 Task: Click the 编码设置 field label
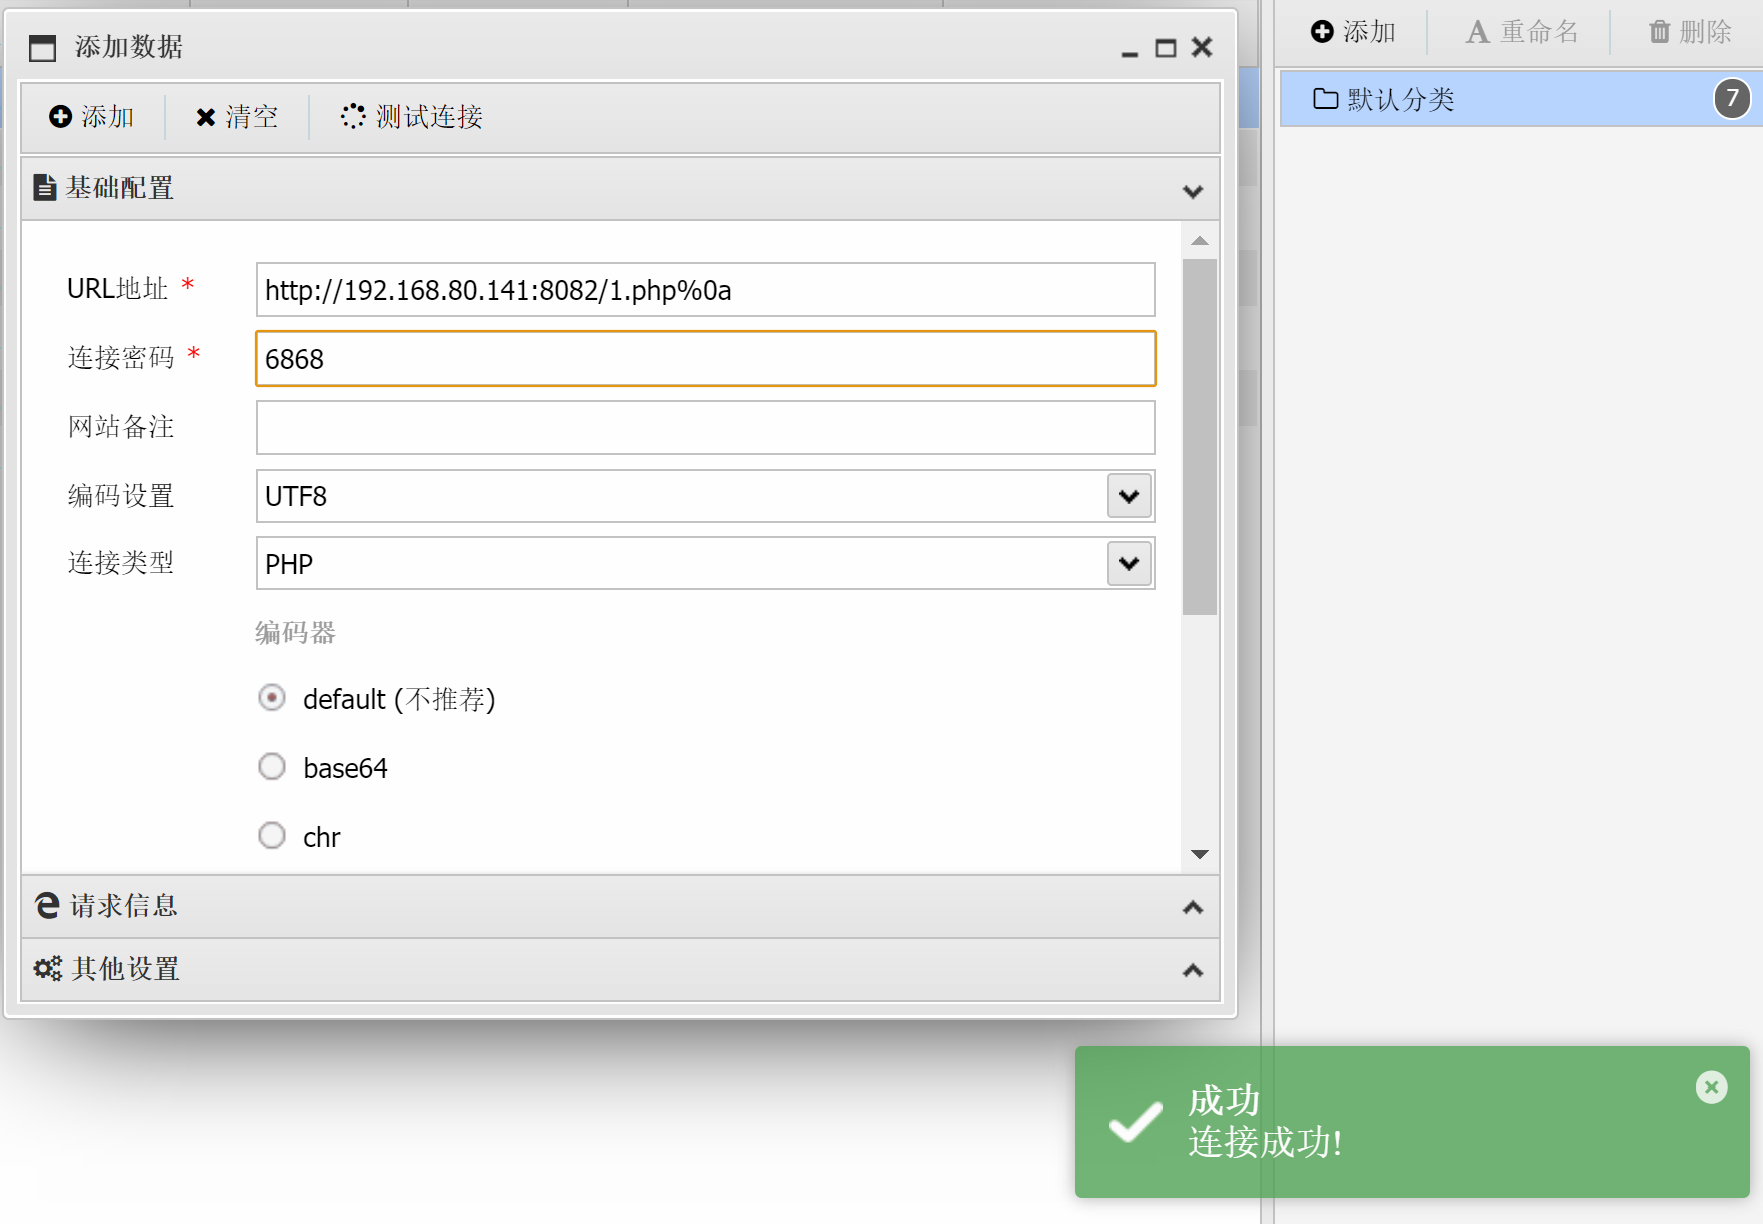coord(121,496)
